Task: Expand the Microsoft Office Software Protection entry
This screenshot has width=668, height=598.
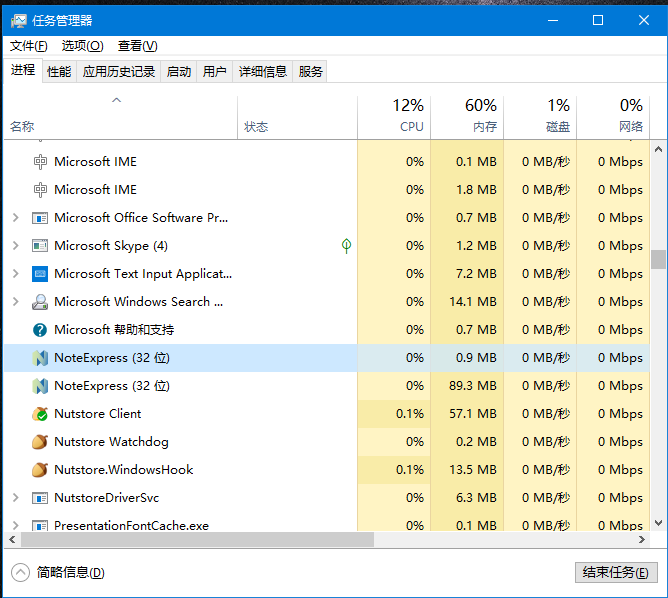Action: tap(15, 218)
